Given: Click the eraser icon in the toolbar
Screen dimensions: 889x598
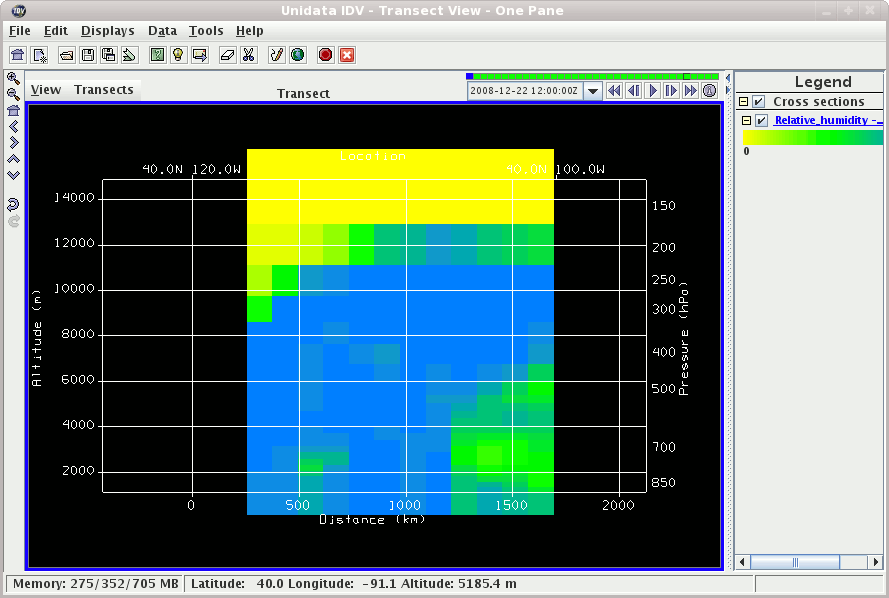Looking at the screenshot, I should point(227,55).
